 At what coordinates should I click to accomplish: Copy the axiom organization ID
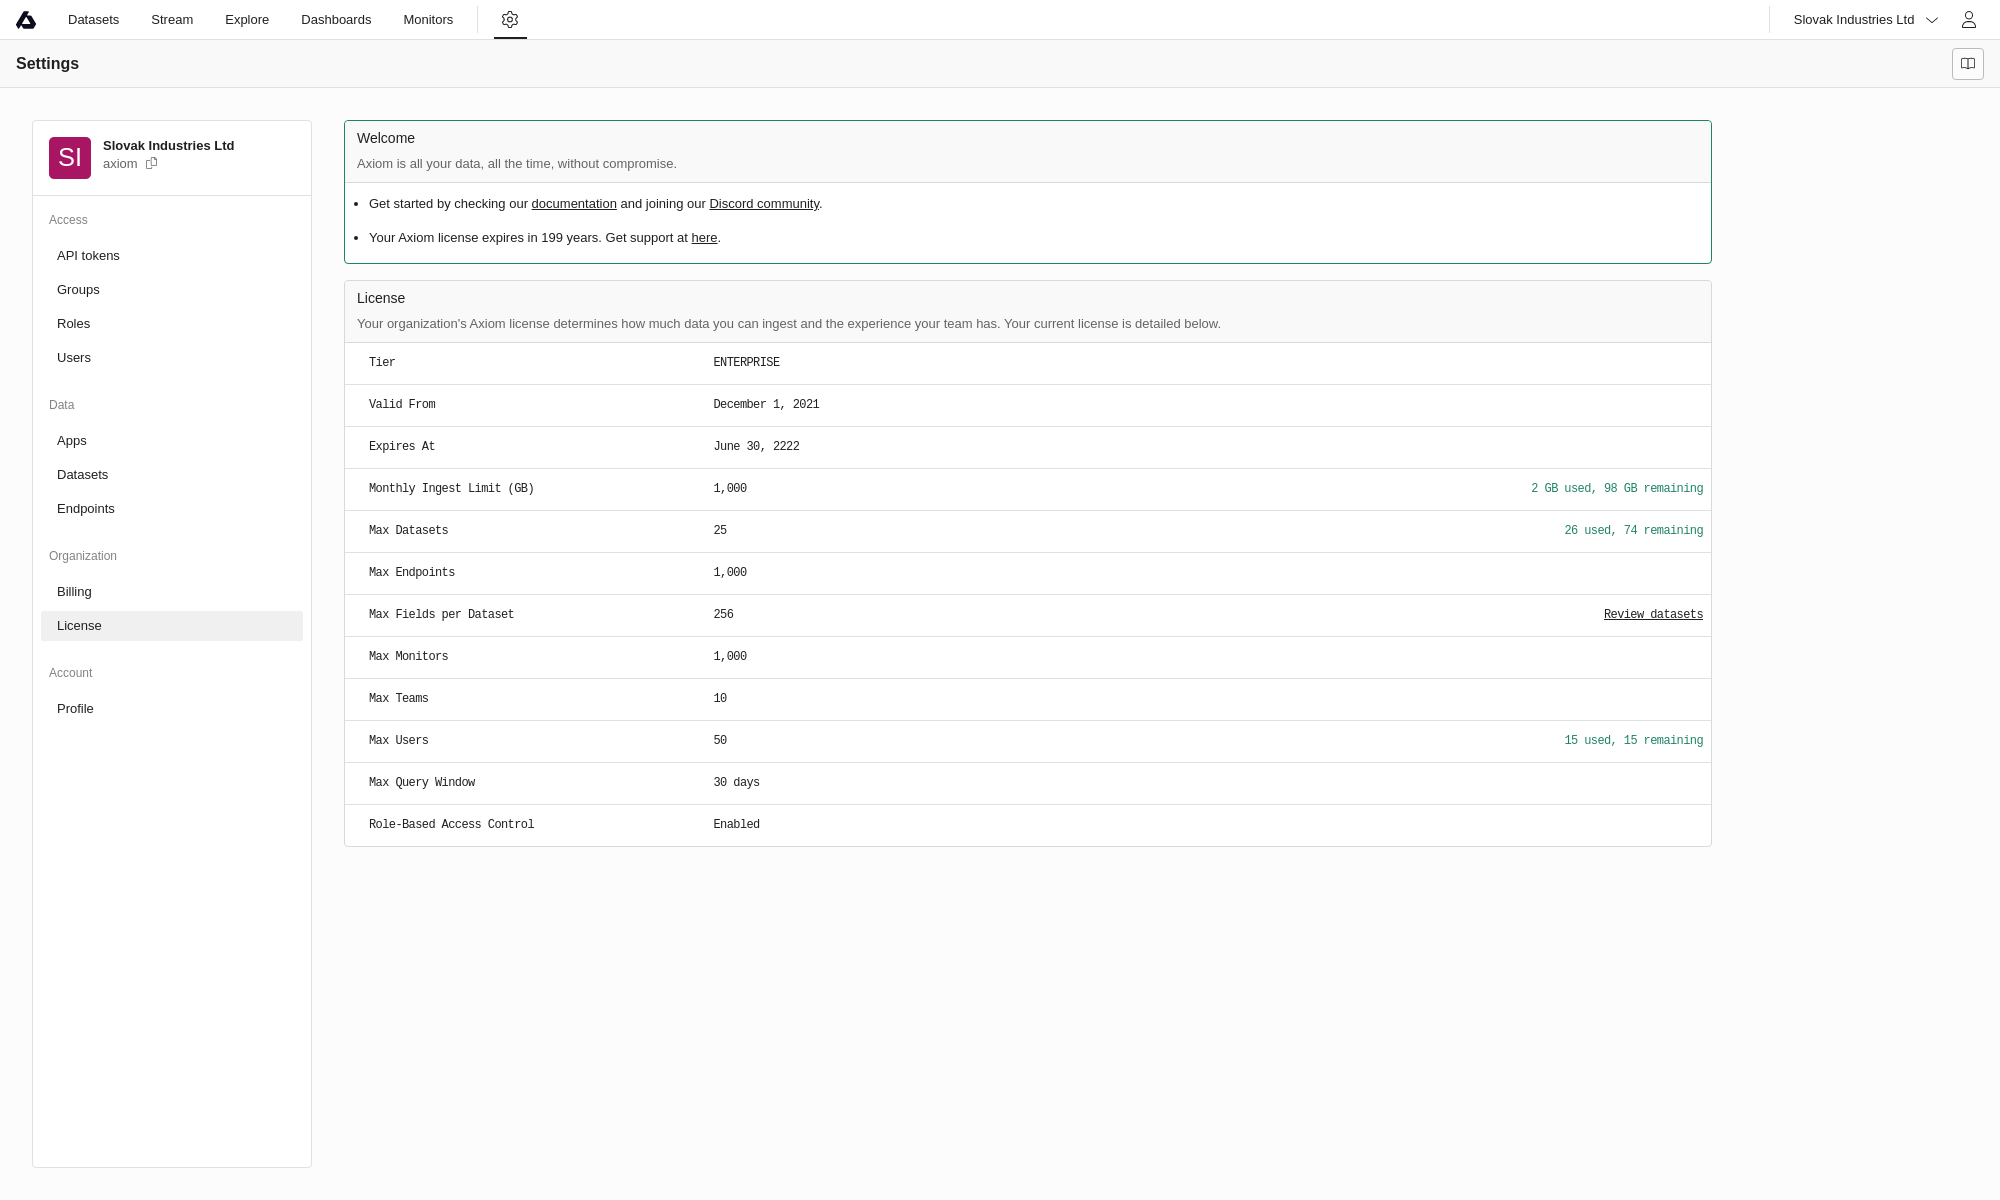(x=152, y=164)
